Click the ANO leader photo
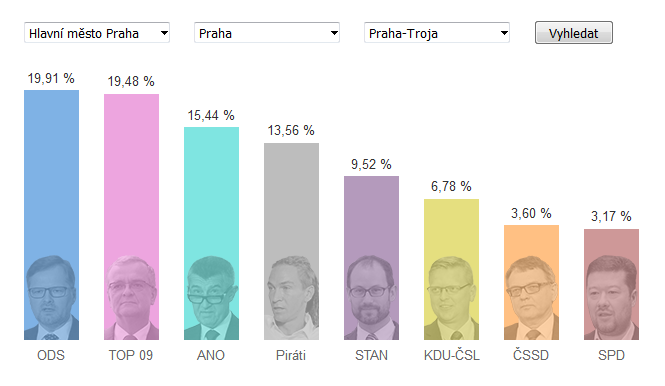665x386 pixels. [x=211, y=298]
